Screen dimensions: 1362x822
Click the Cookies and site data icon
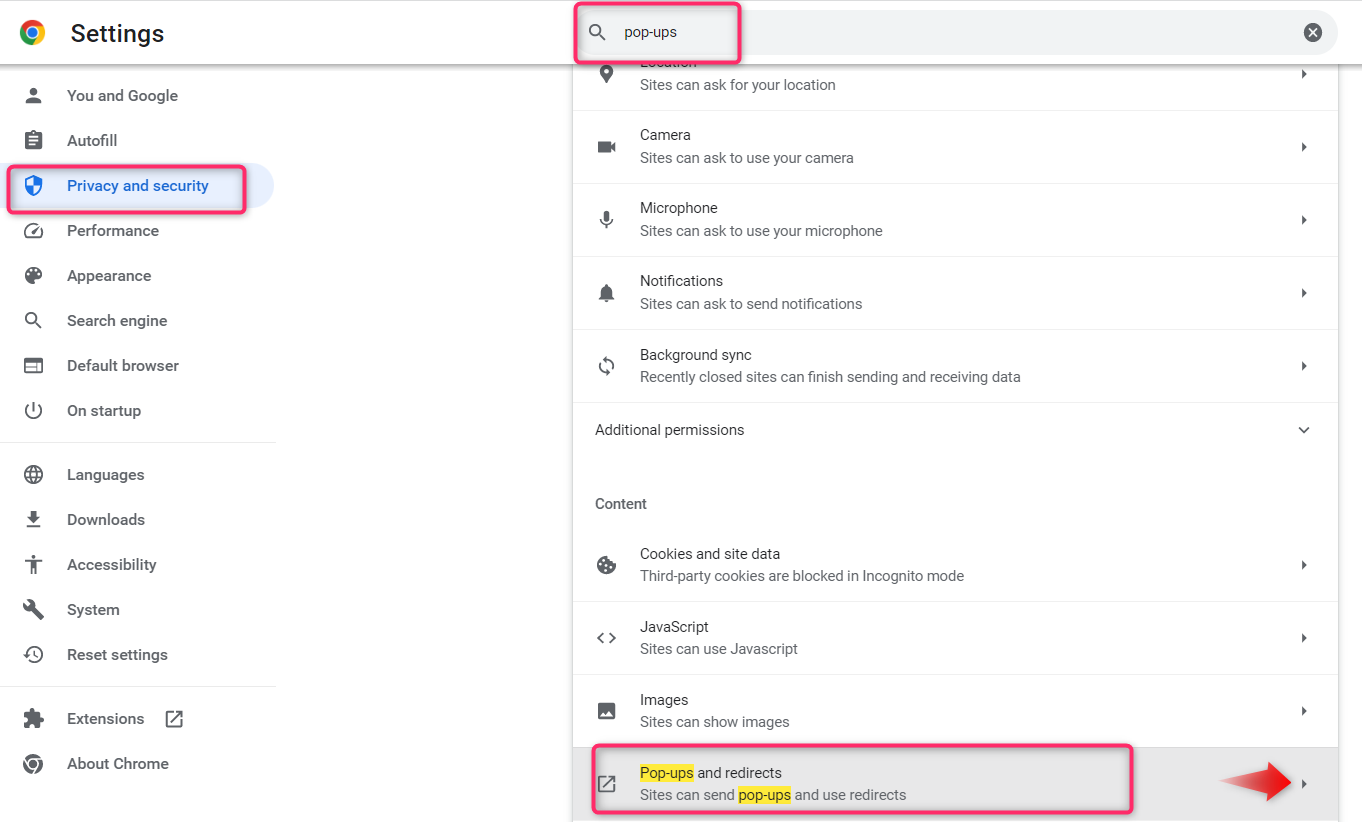point(606,565)
